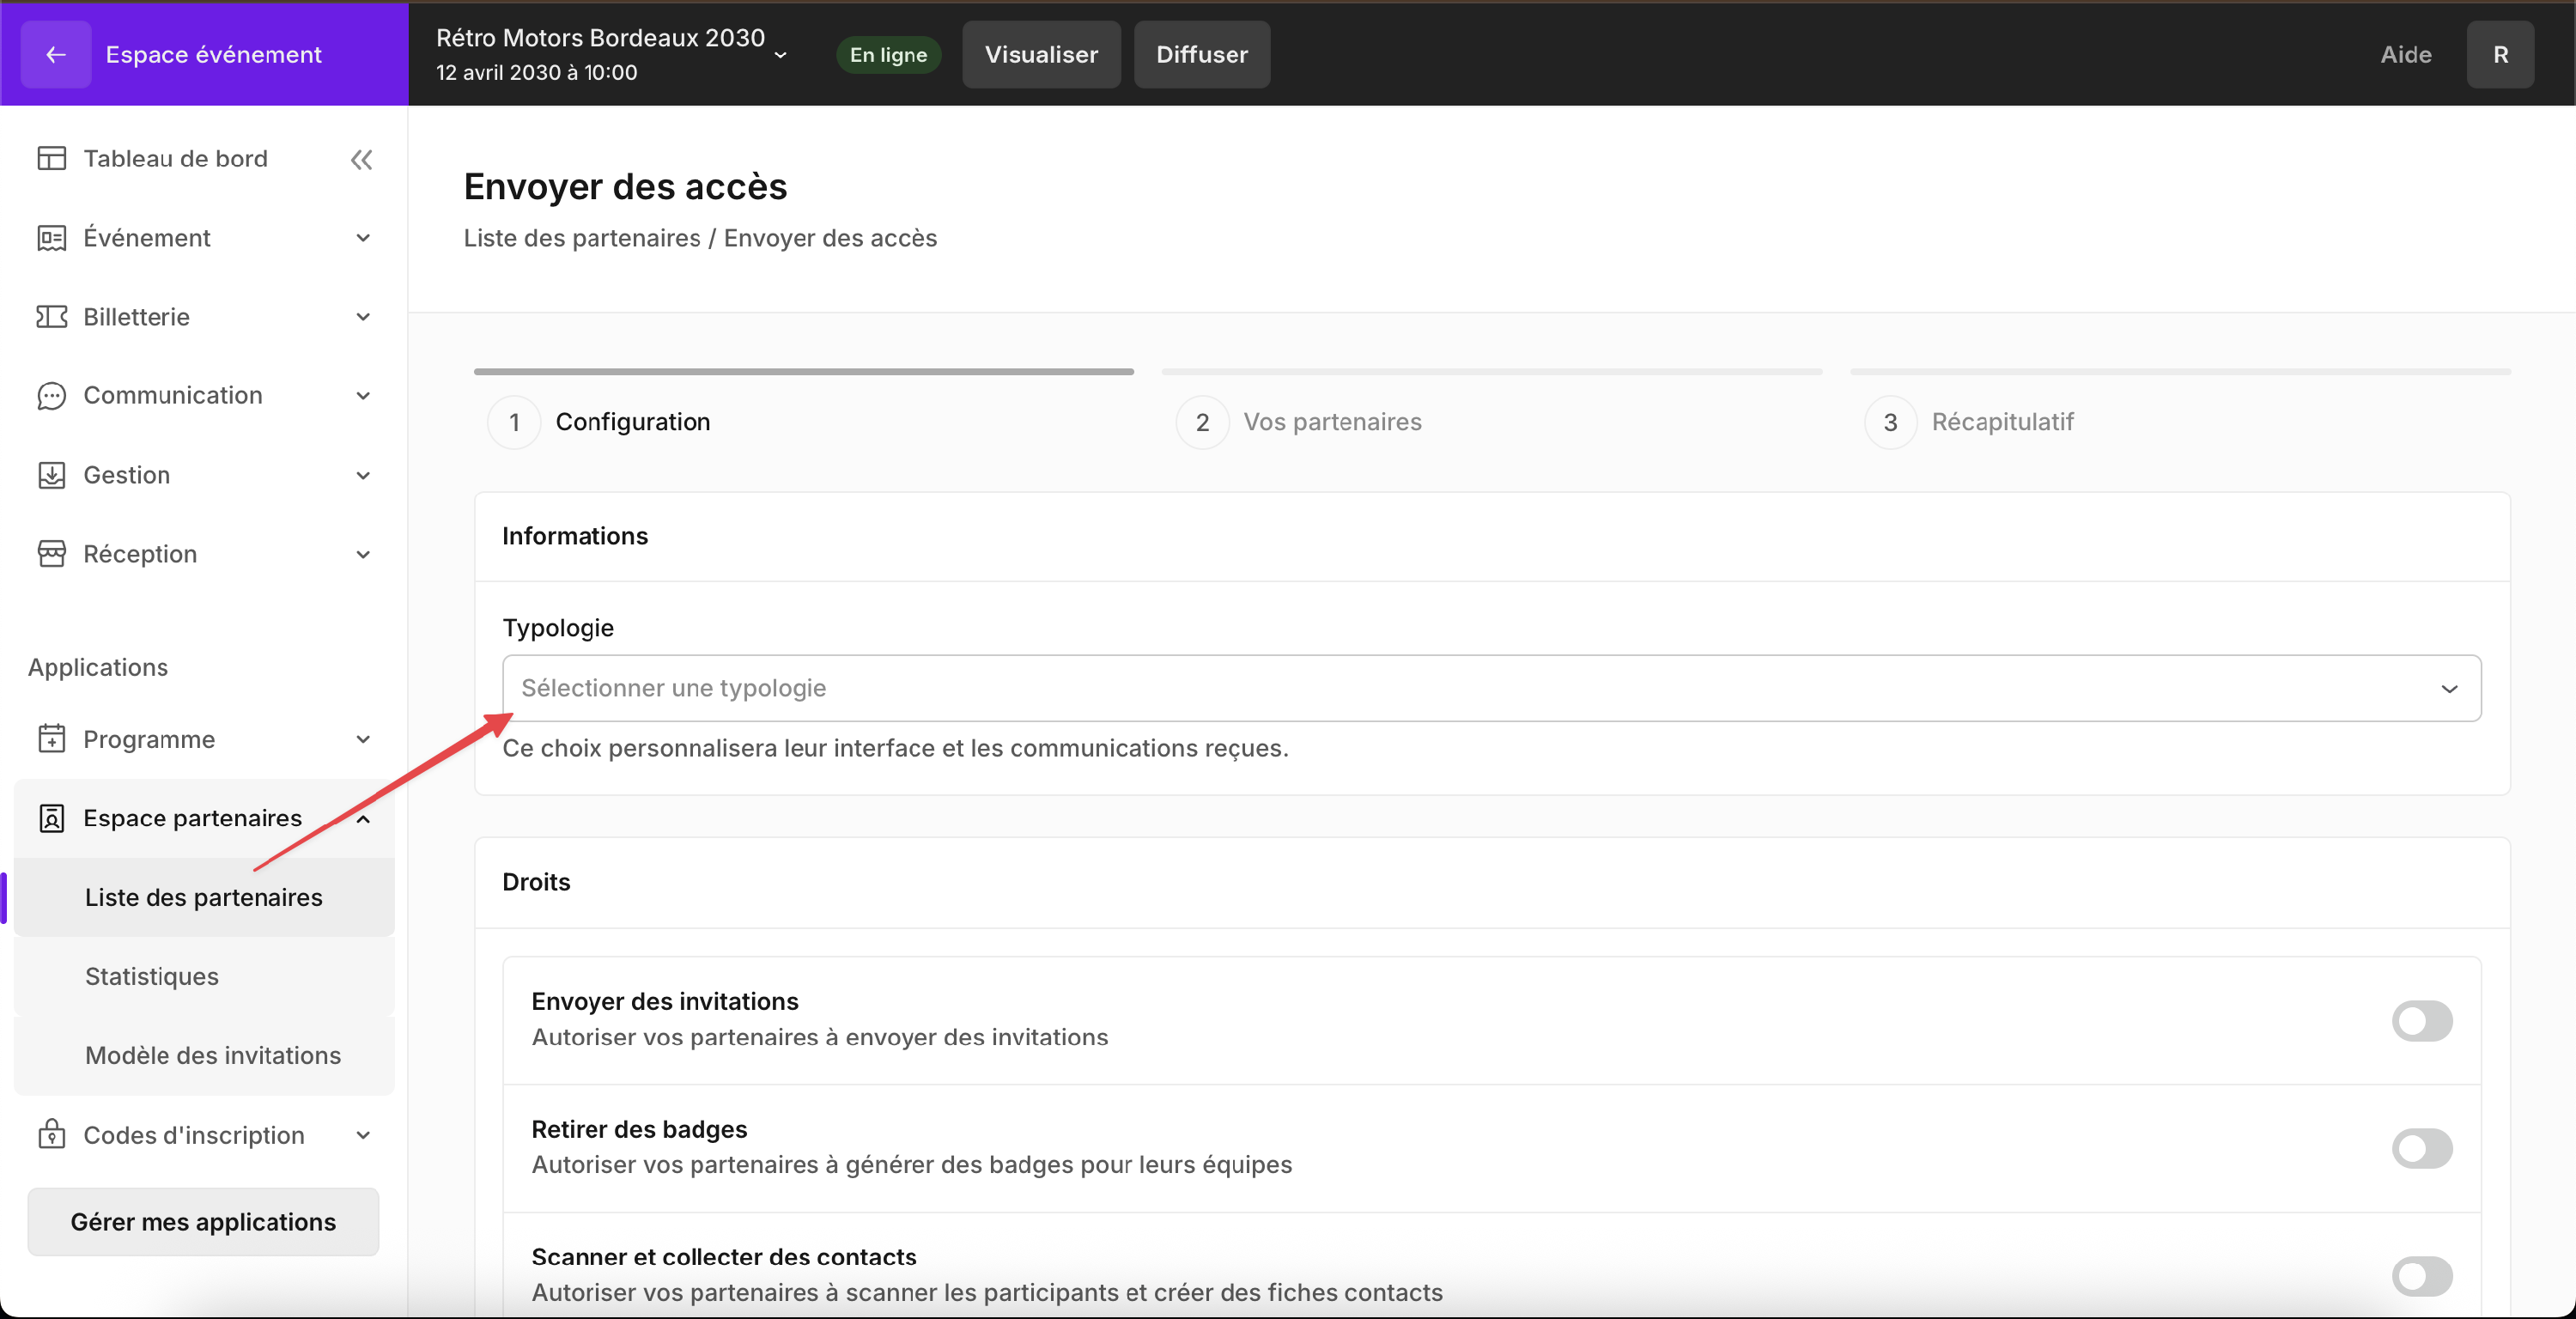Screen dimensions: 2576x1319
Task: Click the Communication chat bubble icon
Action: point(51,396)
